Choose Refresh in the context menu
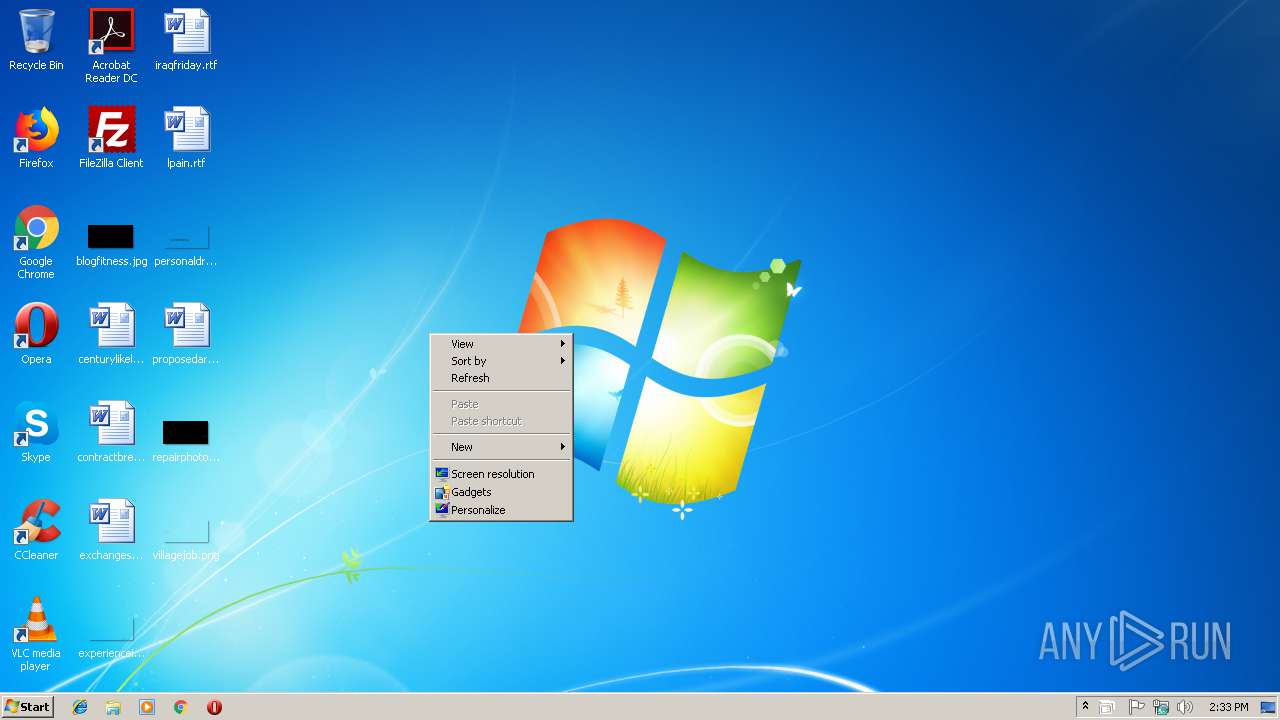 [x=501, y=378]
